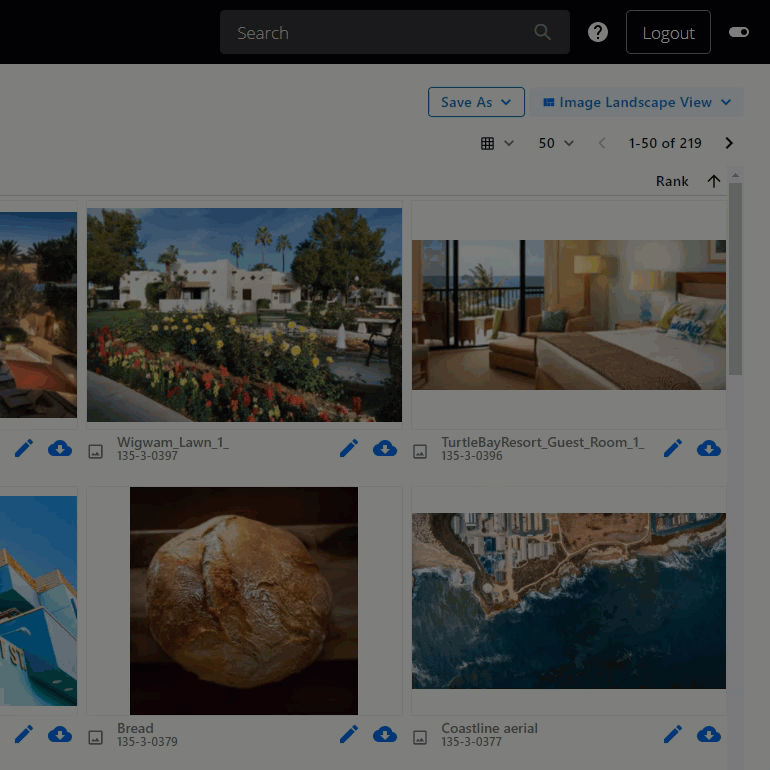Edit Wigwam_Lawn_1_ with pencil icon
Screen dimensions: 770x770
(x=349, y=448)
